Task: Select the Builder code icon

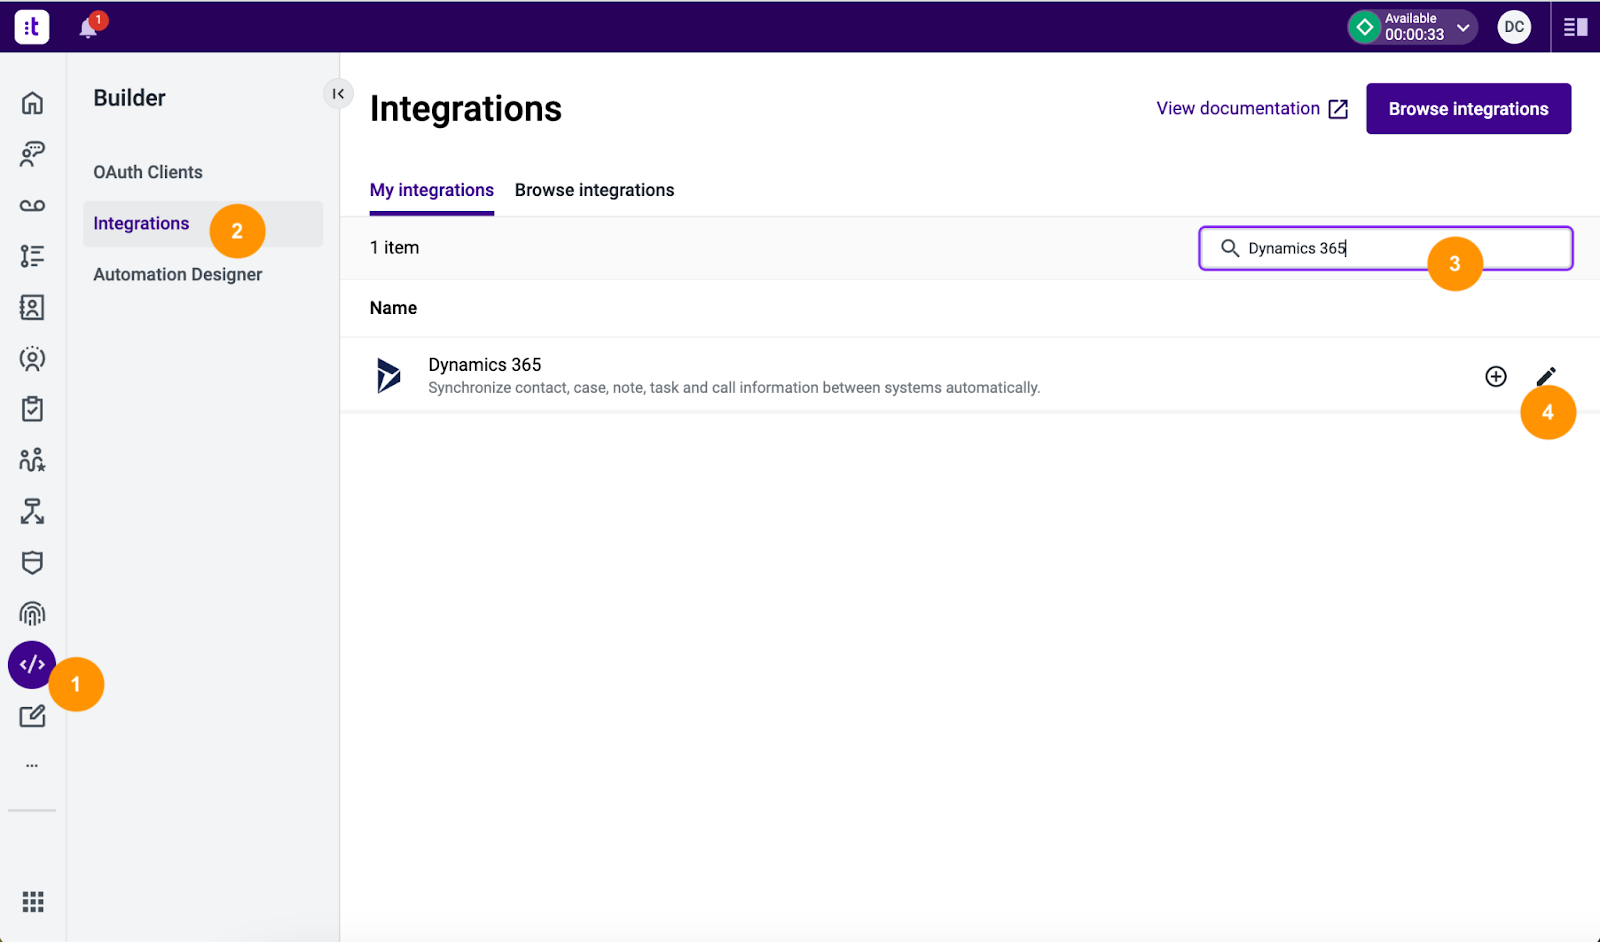Action: [x=32, y=664]
